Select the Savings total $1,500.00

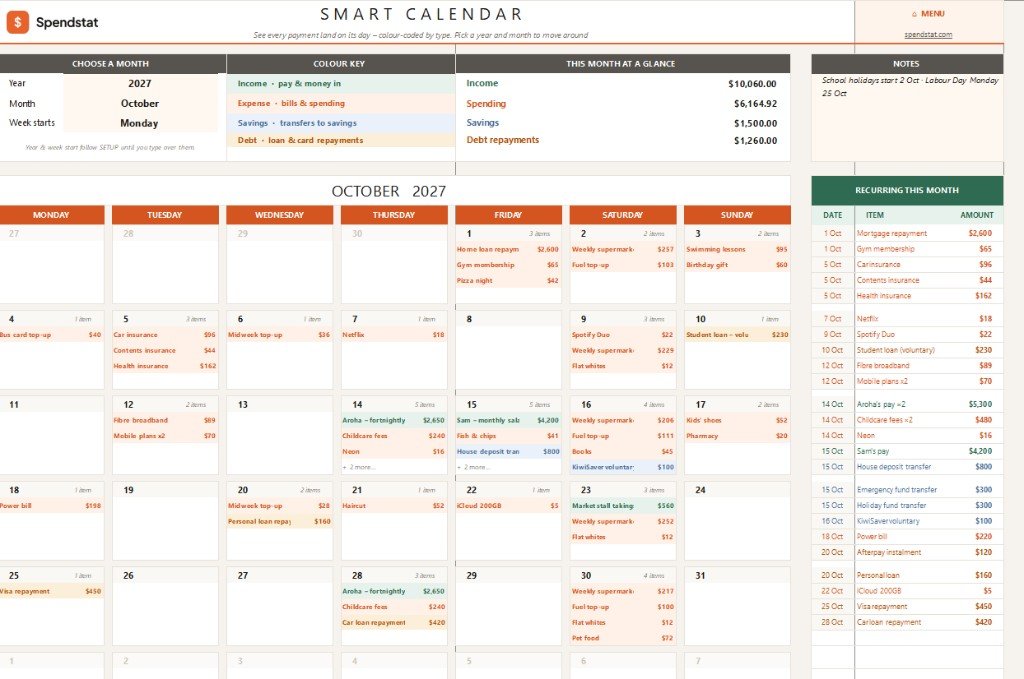pos(755,123)
